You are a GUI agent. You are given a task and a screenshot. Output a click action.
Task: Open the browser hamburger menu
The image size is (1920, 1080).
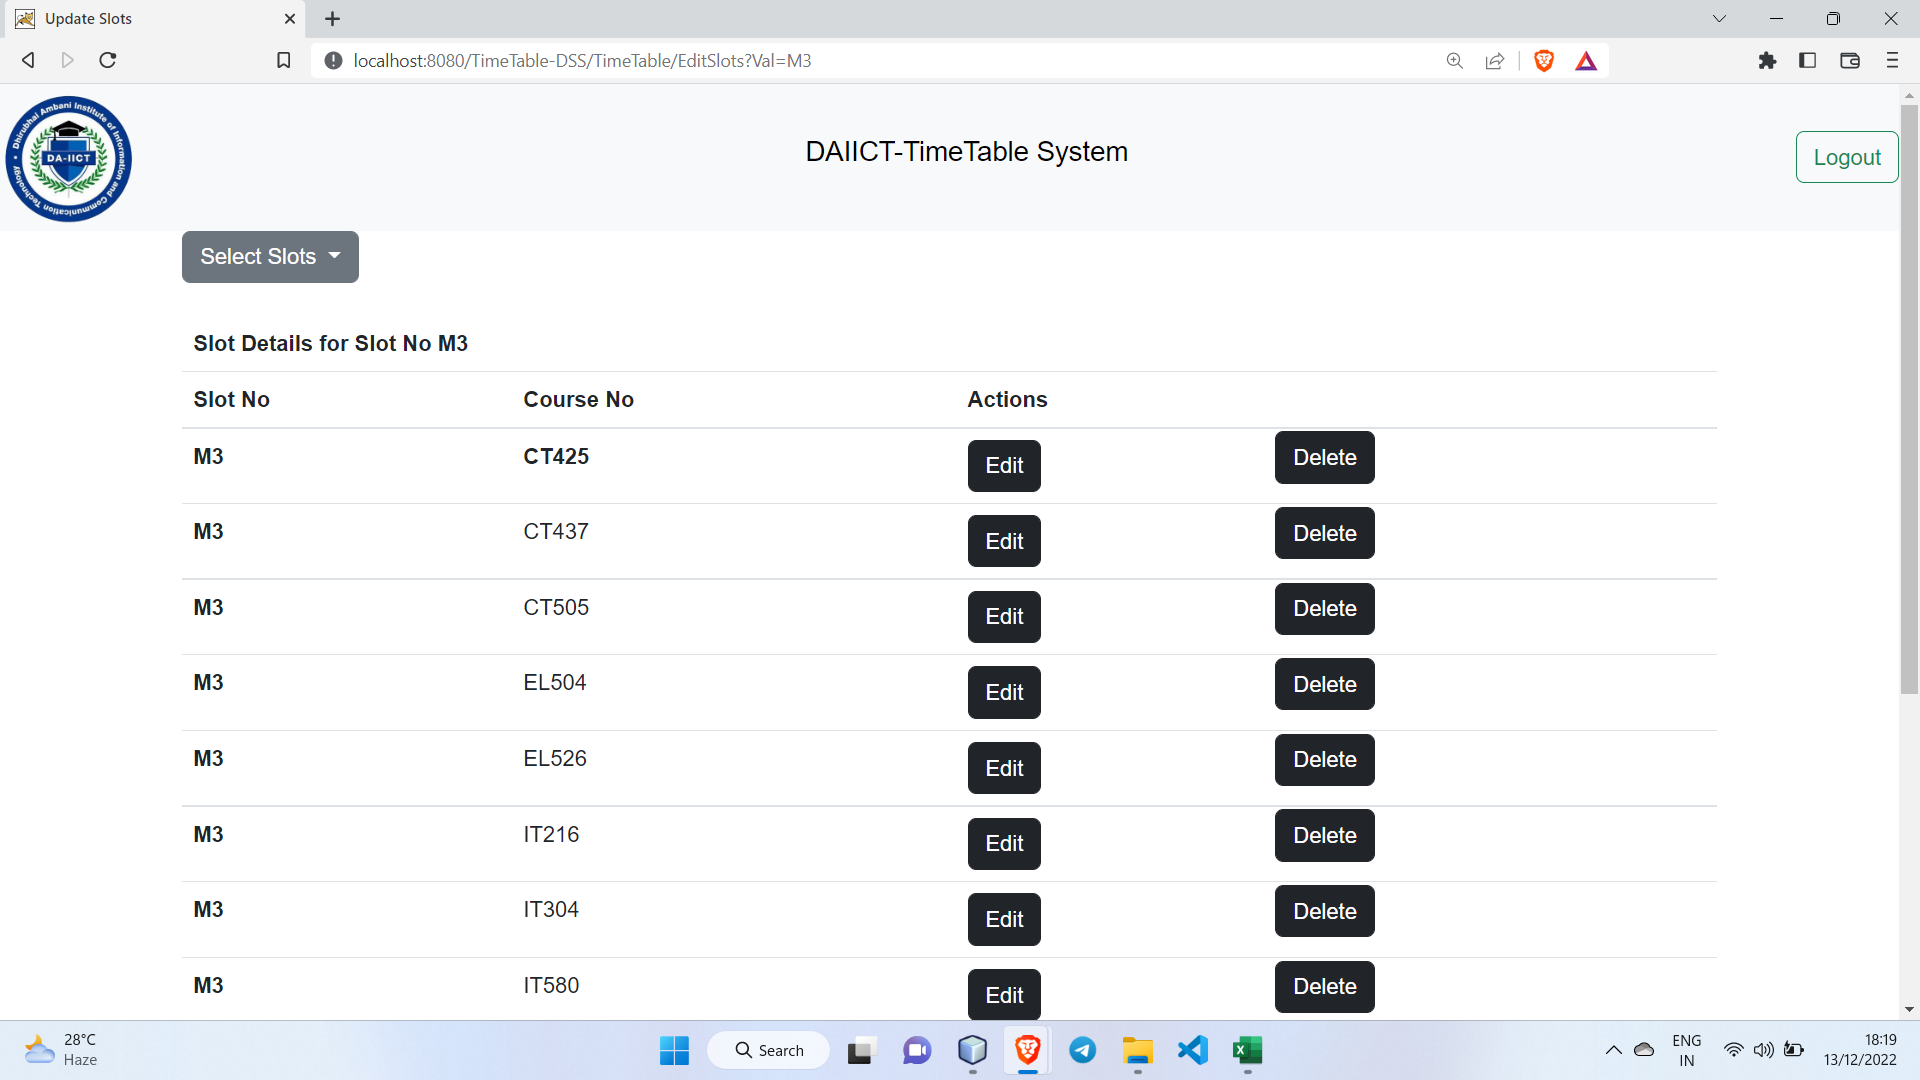pos(1892,61)
